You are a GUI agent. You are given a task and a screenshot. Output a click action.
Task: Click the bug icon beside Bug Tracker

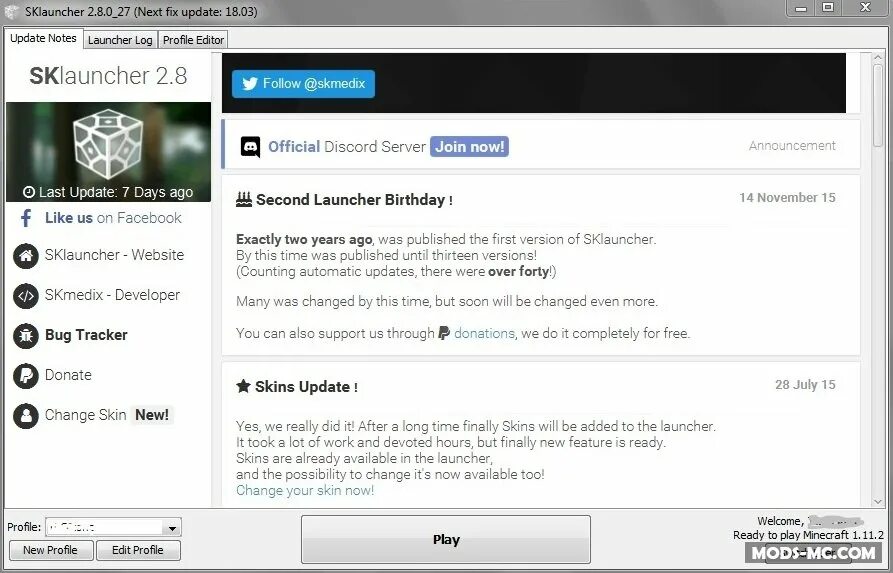click(26, 335)
